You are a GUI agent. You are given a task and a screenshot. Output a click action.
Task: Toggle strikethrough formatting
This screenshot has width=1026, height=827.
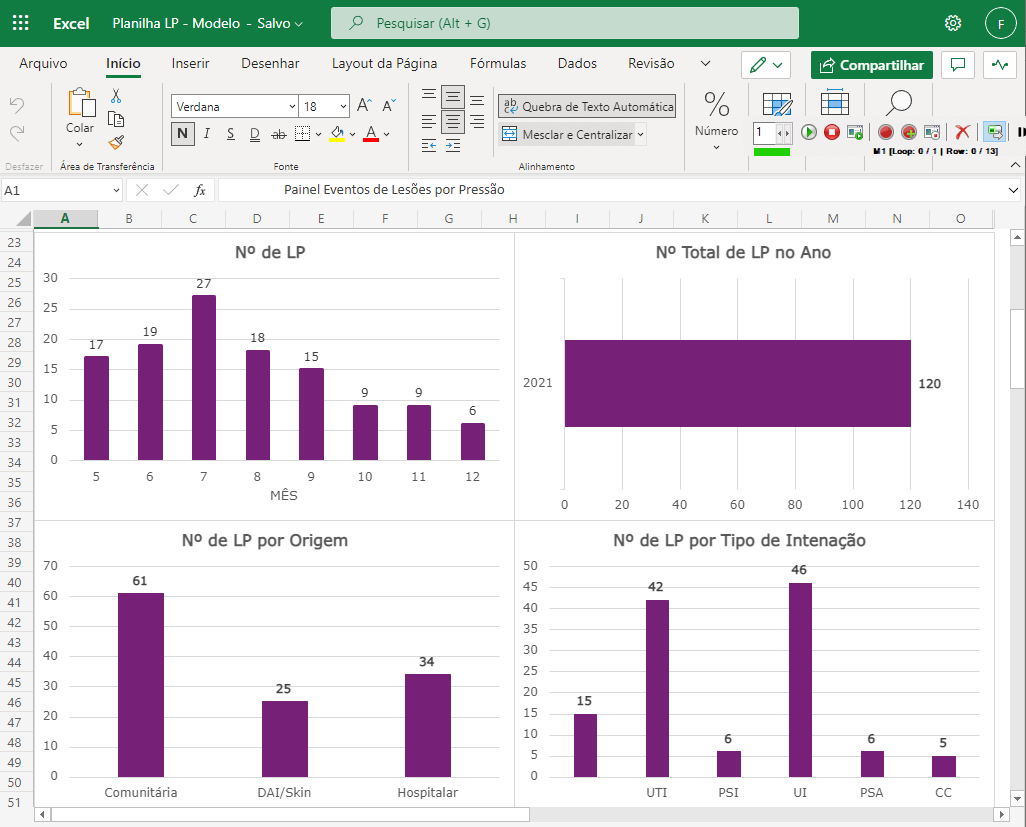[x=279, y=134]
